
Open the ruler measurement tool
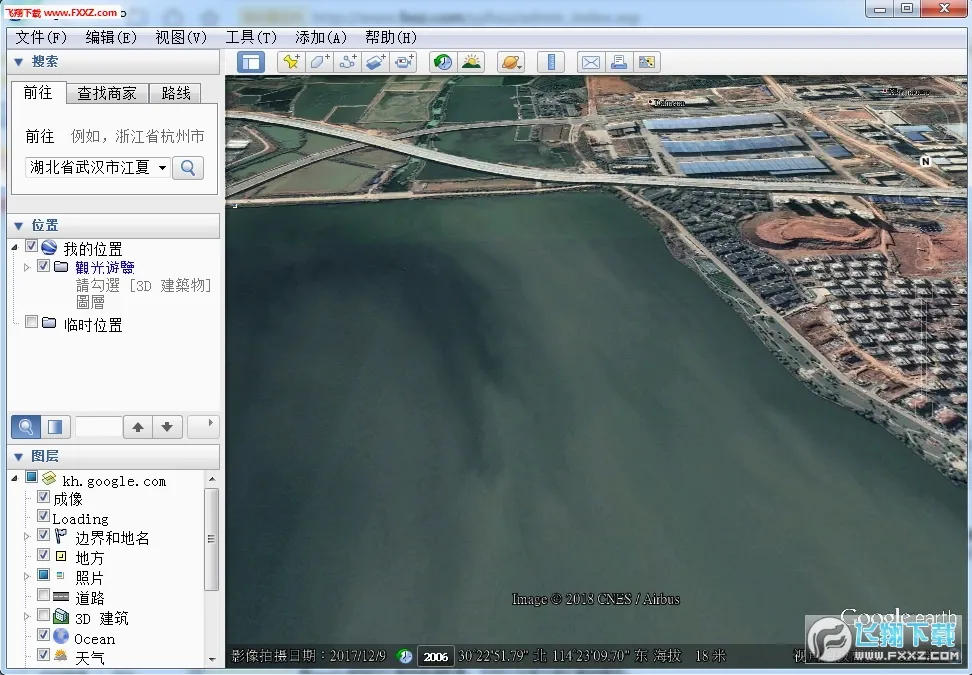pyautogui.click(x=550, y=62)
